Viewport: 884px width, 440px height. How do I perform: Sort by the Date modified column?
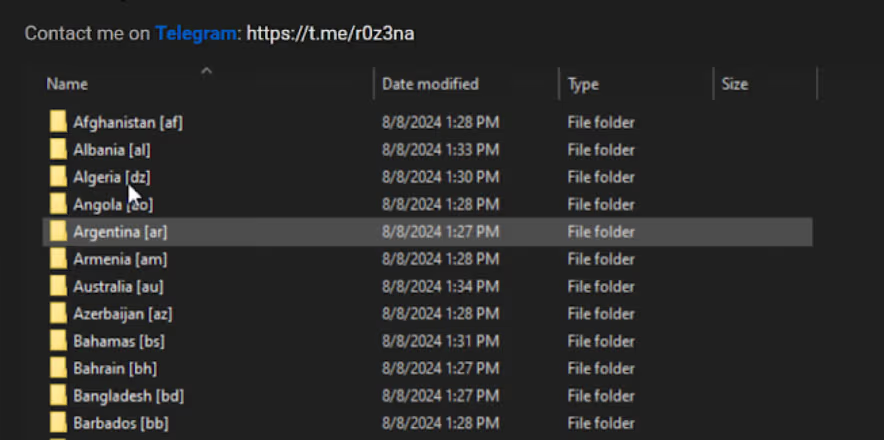click(x=430, y=85)
